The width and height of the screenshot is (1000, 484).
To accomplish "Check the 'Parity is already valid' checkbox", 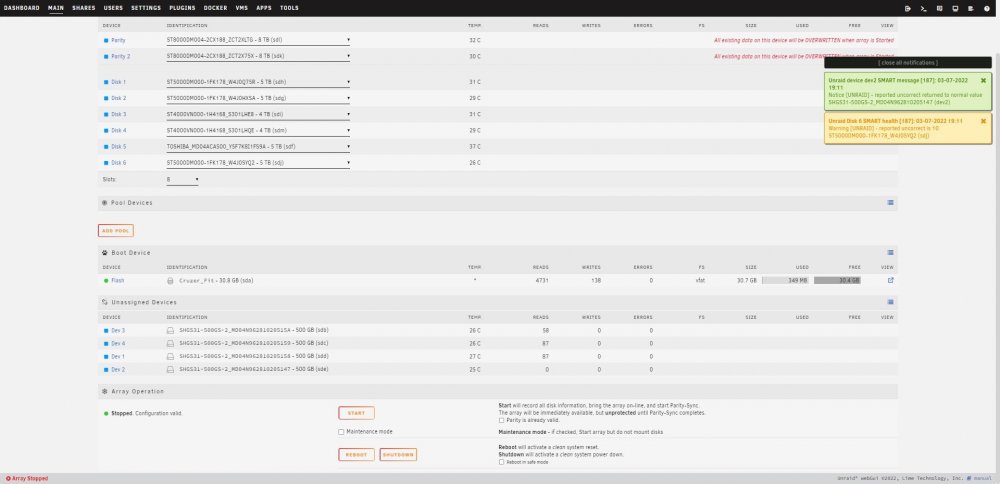I will pos(501,420).
